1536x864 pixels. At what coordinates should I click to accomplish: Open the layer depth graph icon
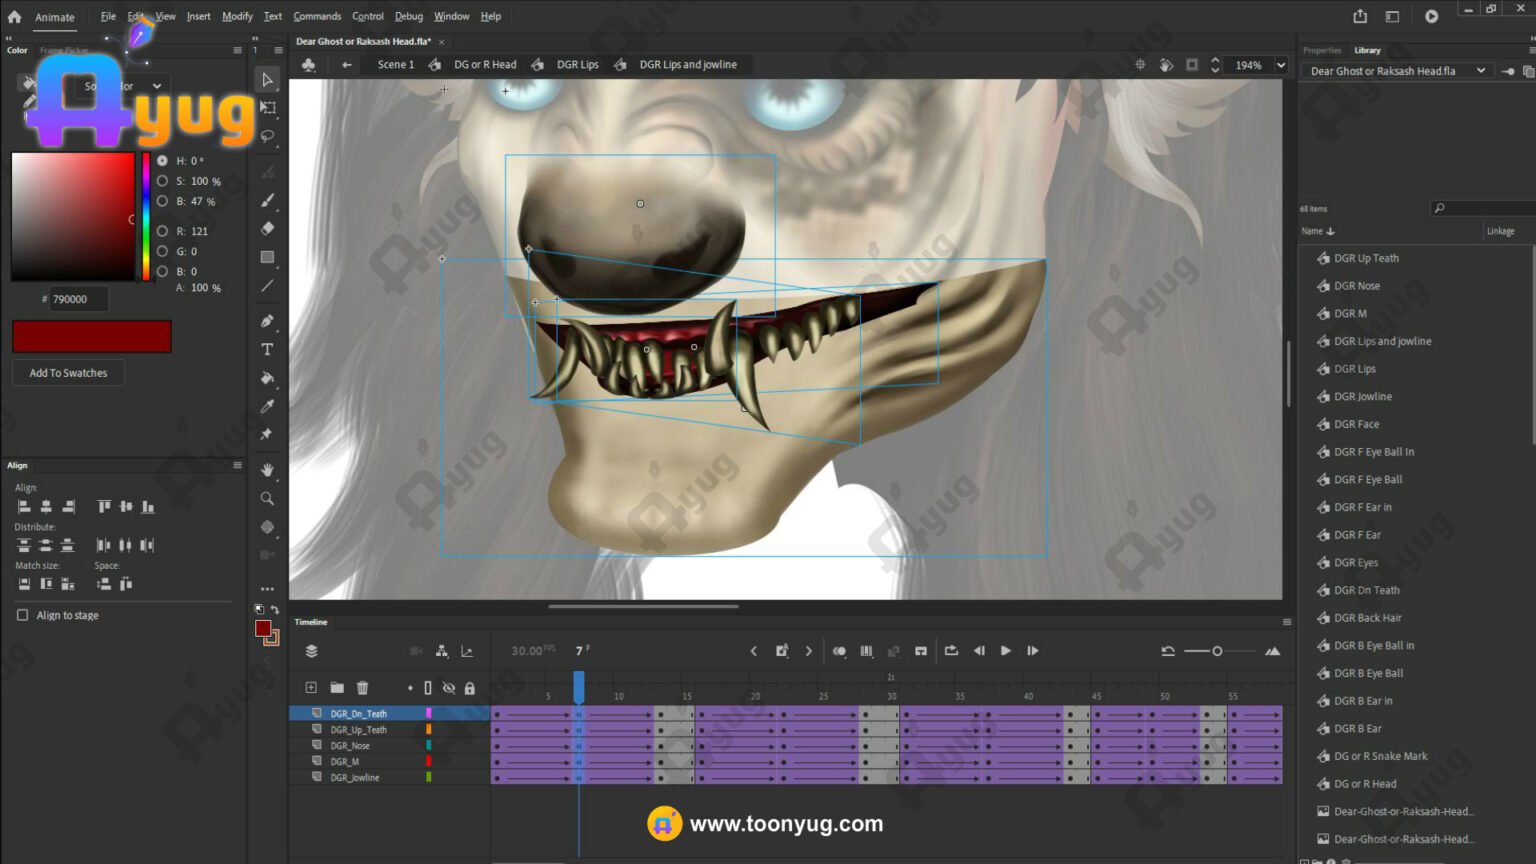467,651
